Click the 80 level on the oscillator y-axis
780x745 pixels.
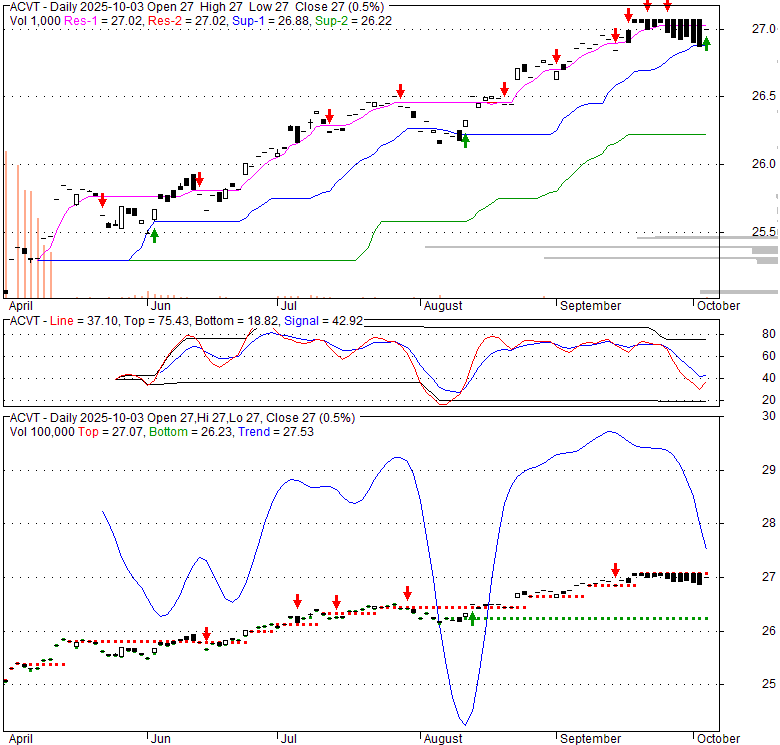[x=741, y=334]
